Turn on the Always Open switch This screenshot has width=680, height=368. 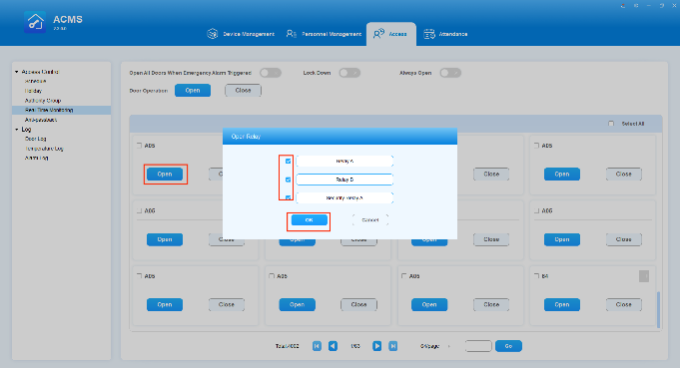pyautogui.click(x=450, y=73)
